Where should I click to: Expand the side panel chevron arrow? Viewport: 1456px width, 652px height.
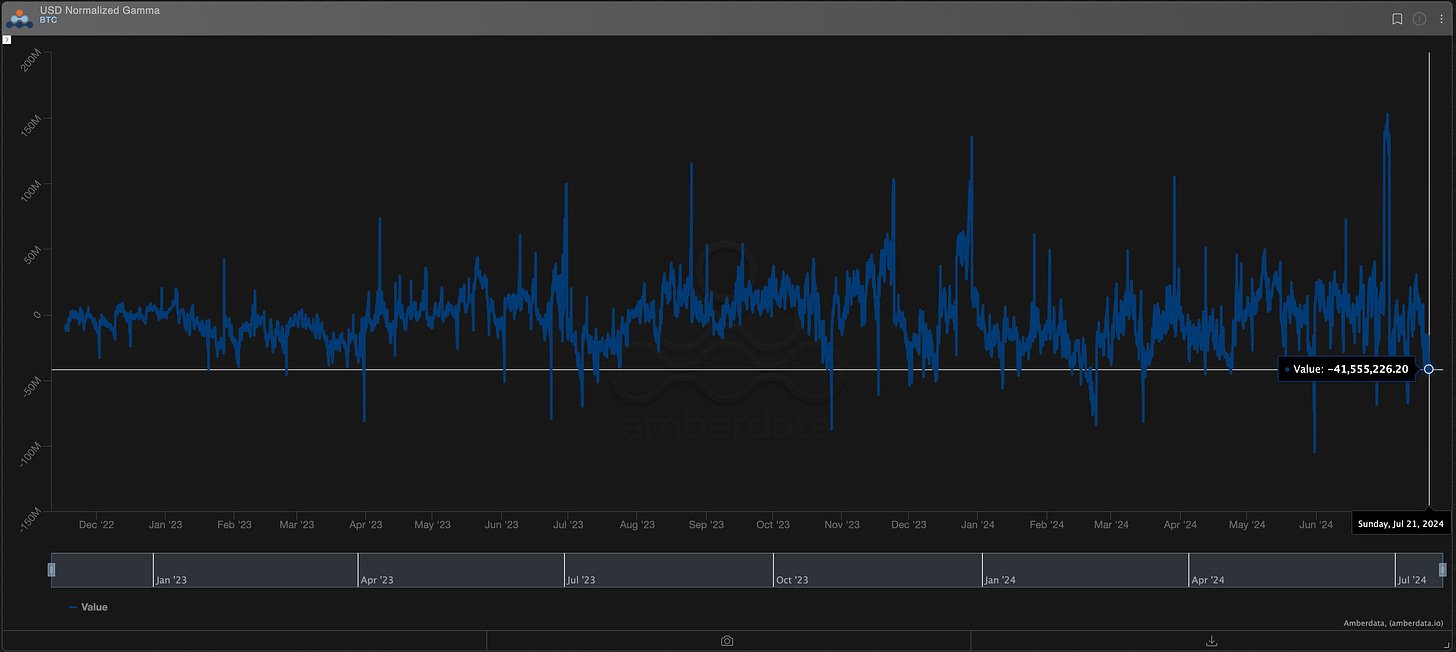point(6,40)
